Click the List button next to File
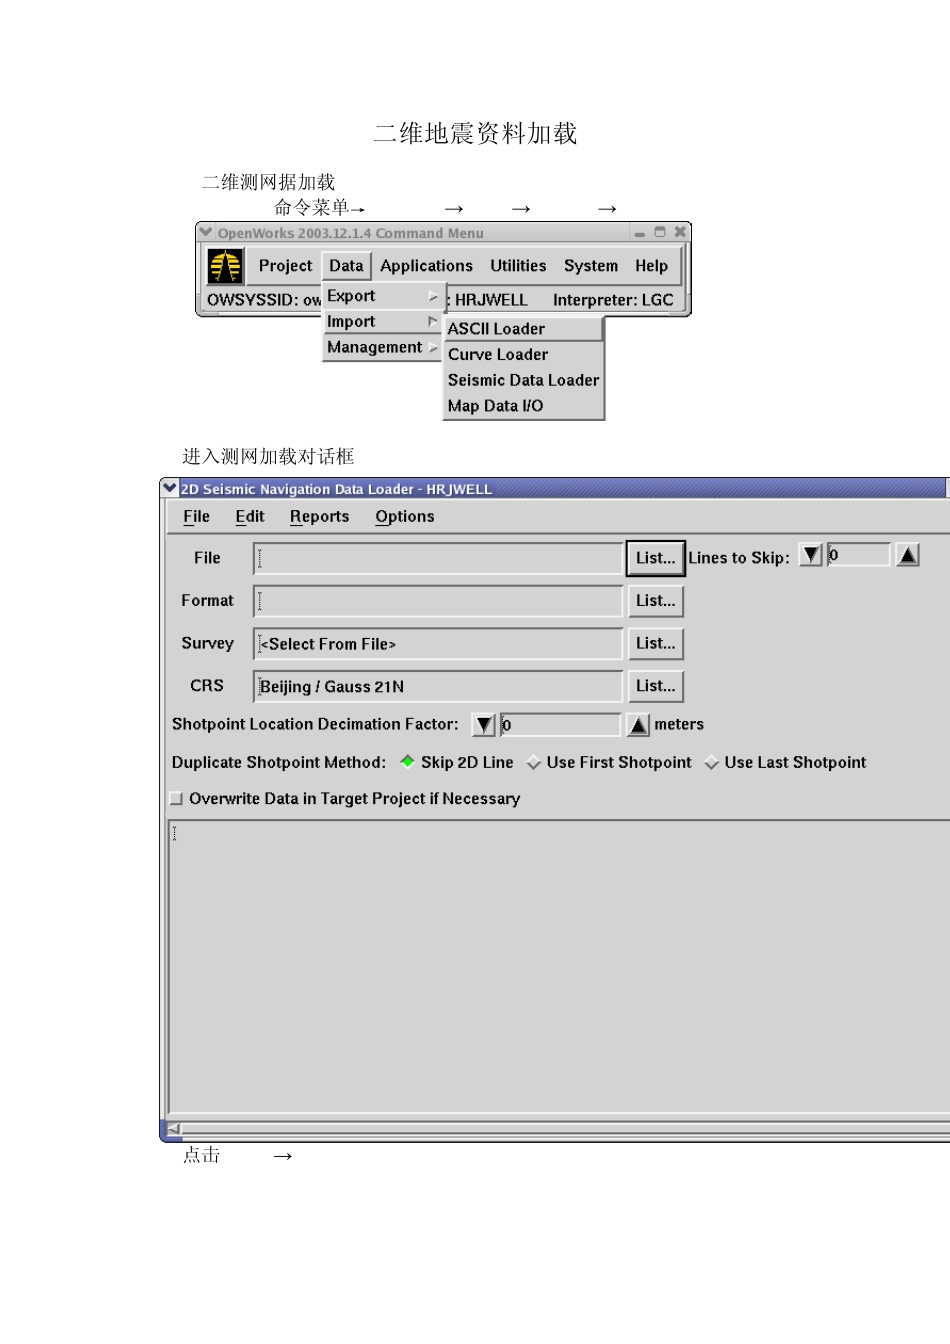950x1344 pixels. pos(655,558)
